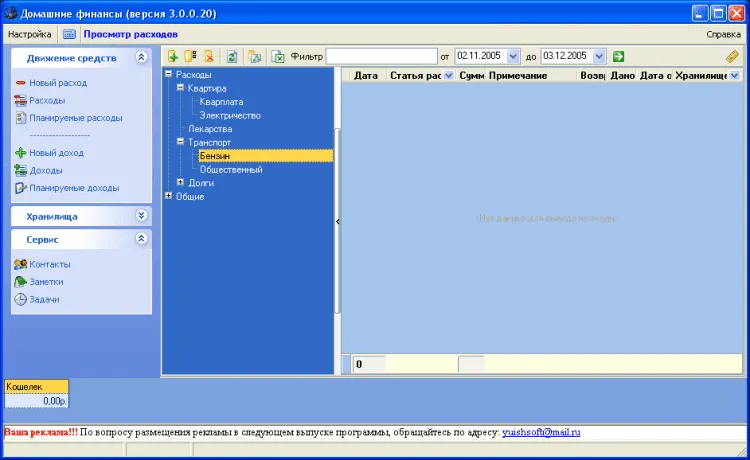
Task: Open the 'от' start date dropdown
Action: point(513,56)
